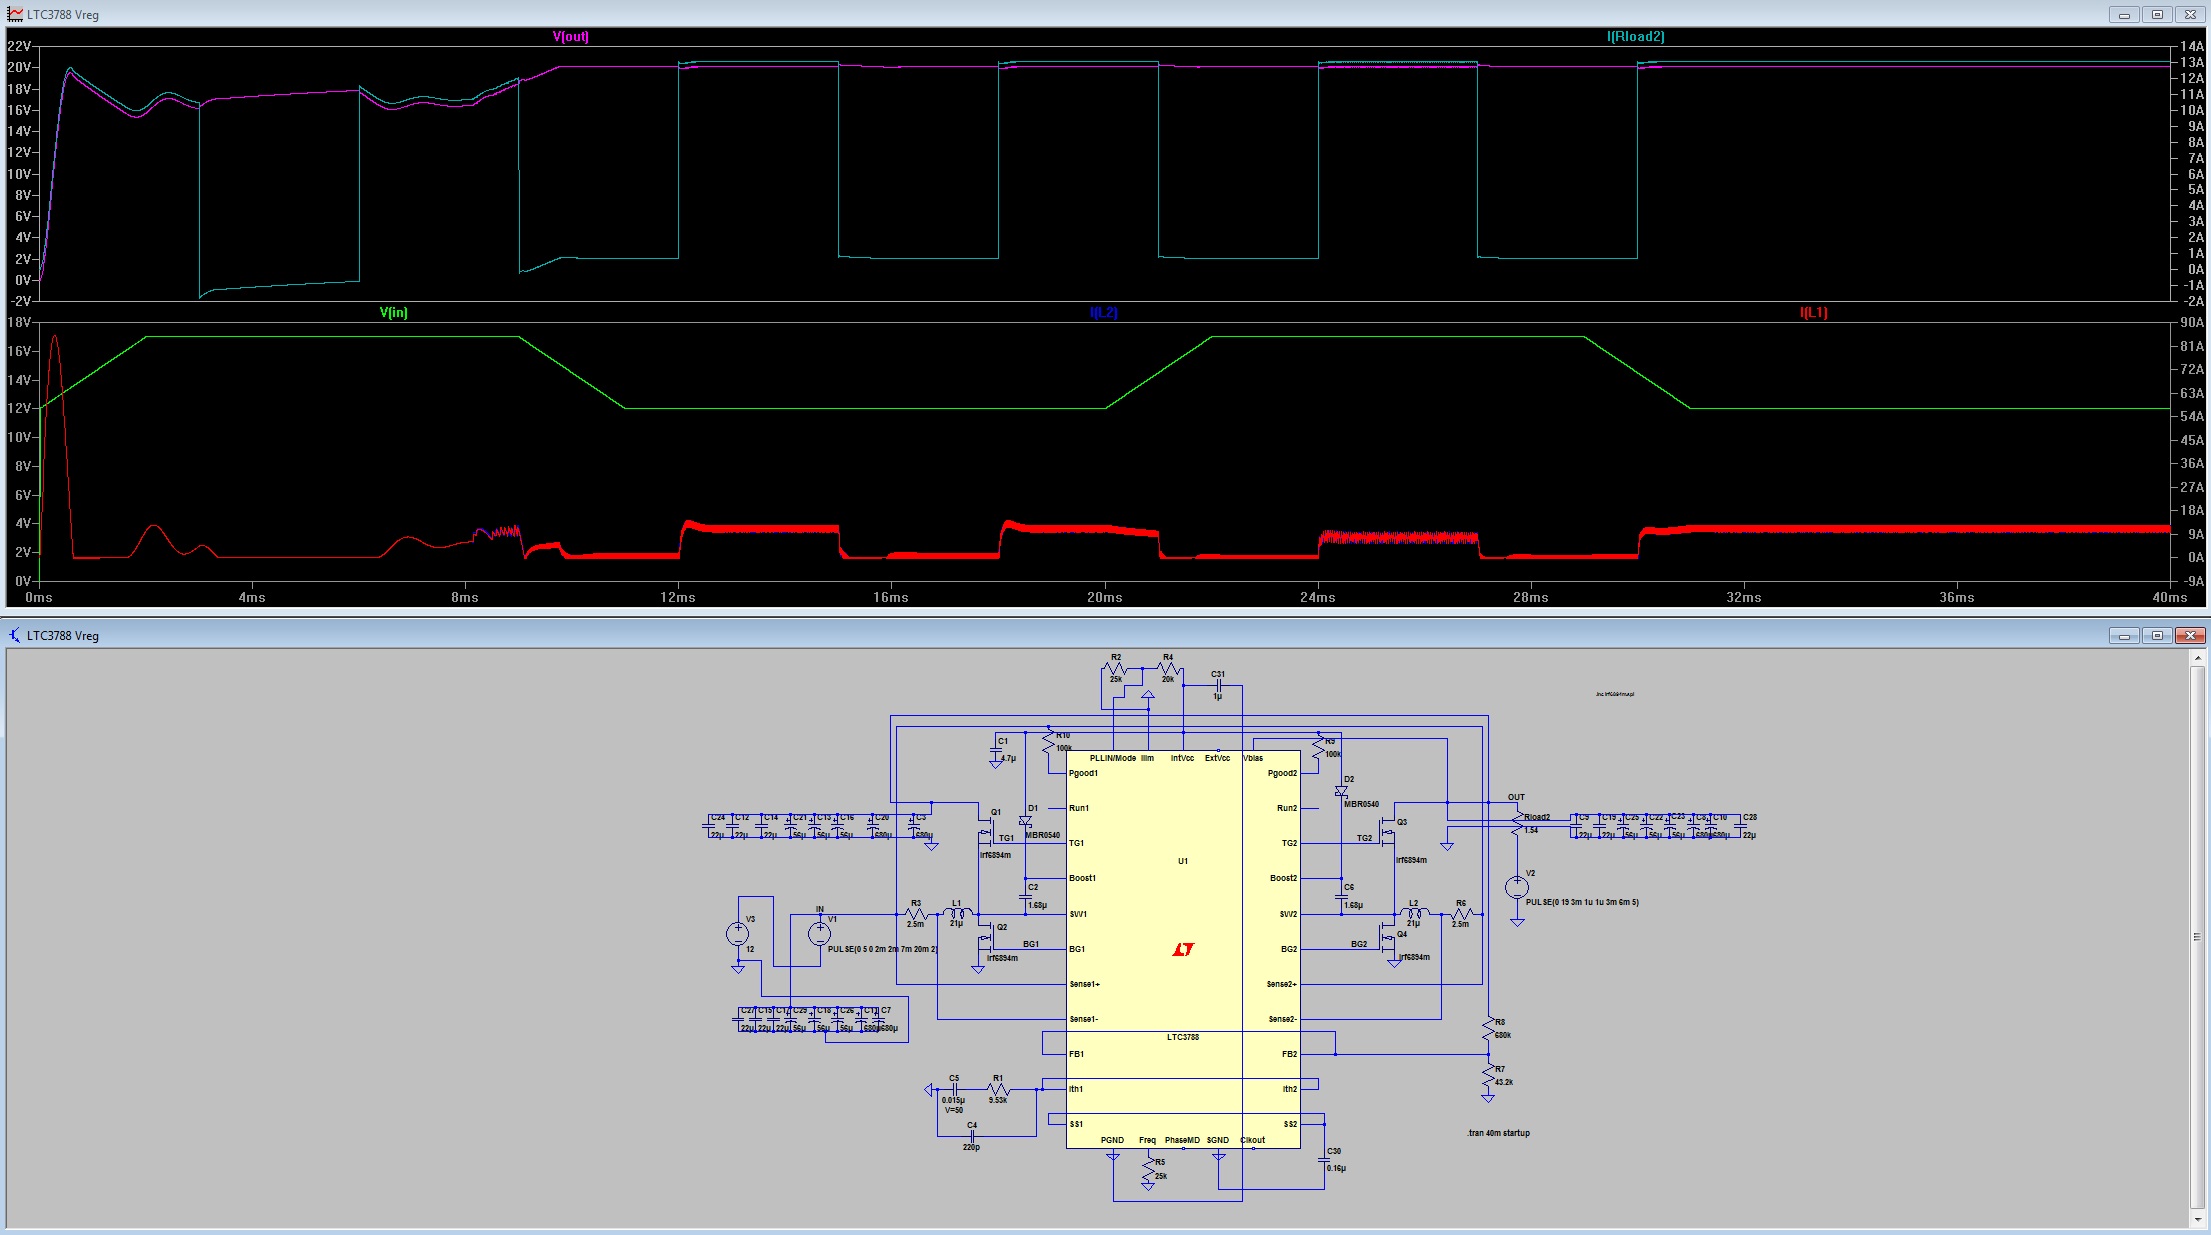Screen dimensions: 2211x1235
Task: Select capacitor C4 symbol (220p)
Action: [972, 1136]
